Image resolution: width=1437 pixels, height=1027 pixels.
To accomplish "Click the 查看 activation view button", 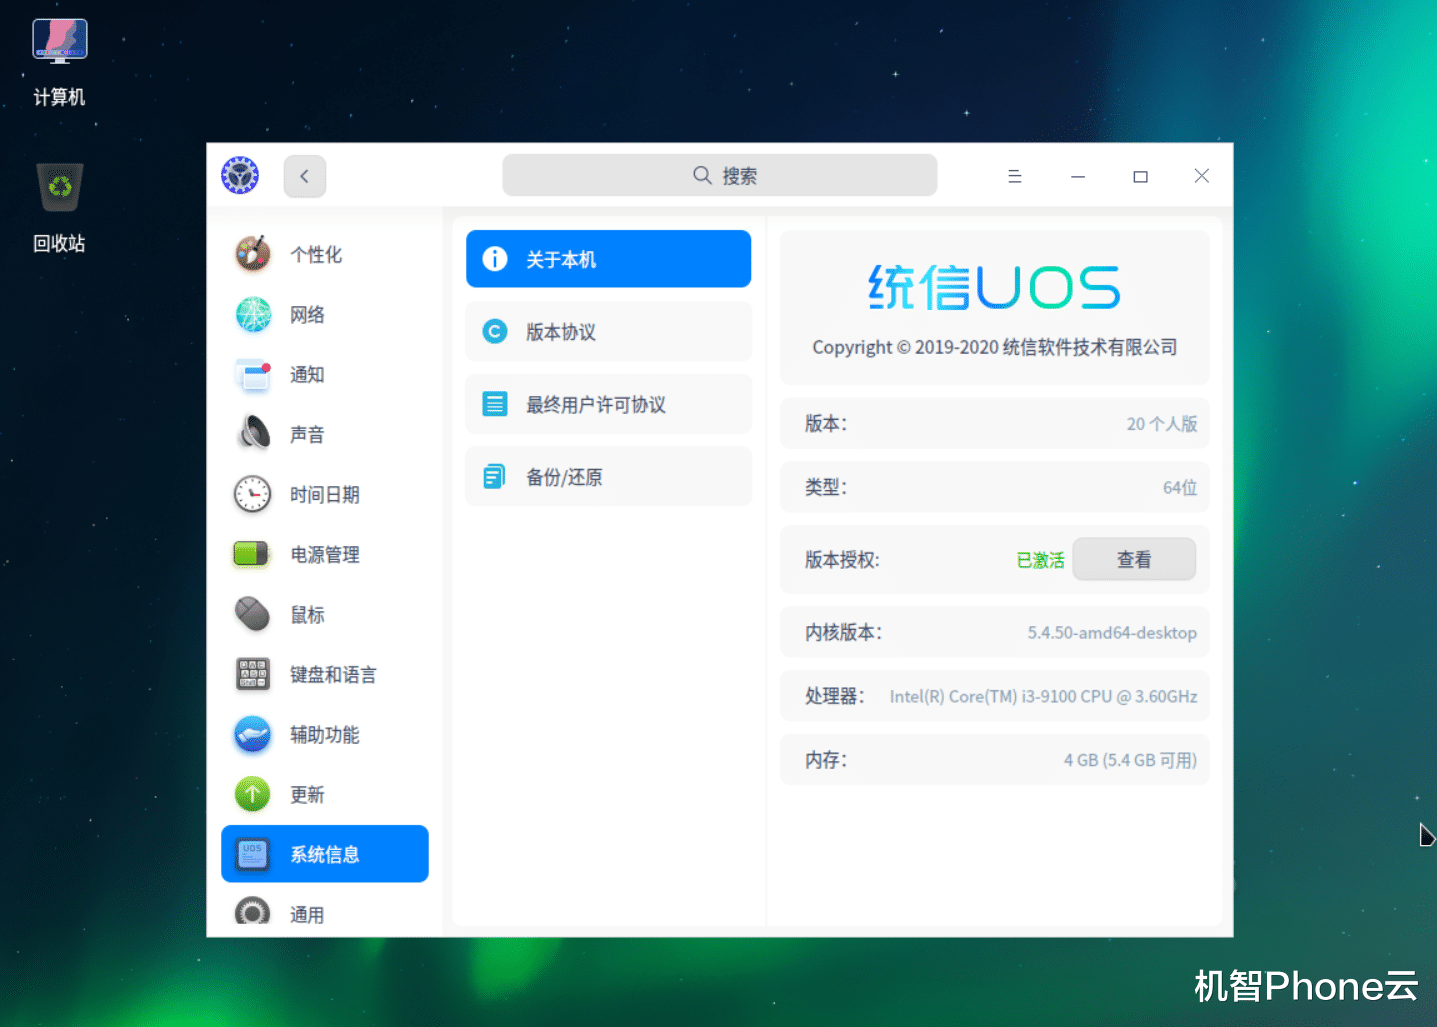I will pos(1134,559).
